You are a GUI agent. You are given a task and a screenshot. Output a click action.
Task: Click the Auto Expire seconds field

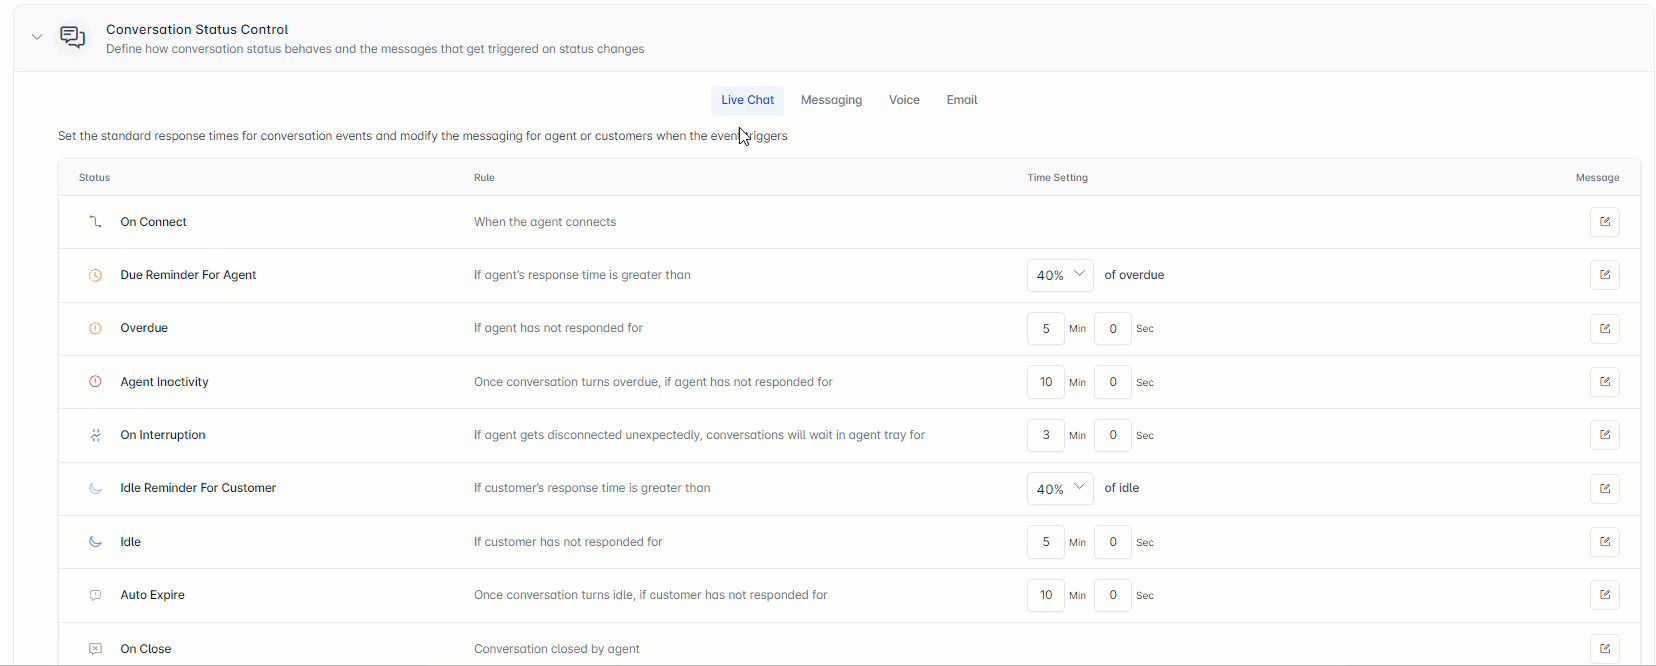click(1113, 595)
